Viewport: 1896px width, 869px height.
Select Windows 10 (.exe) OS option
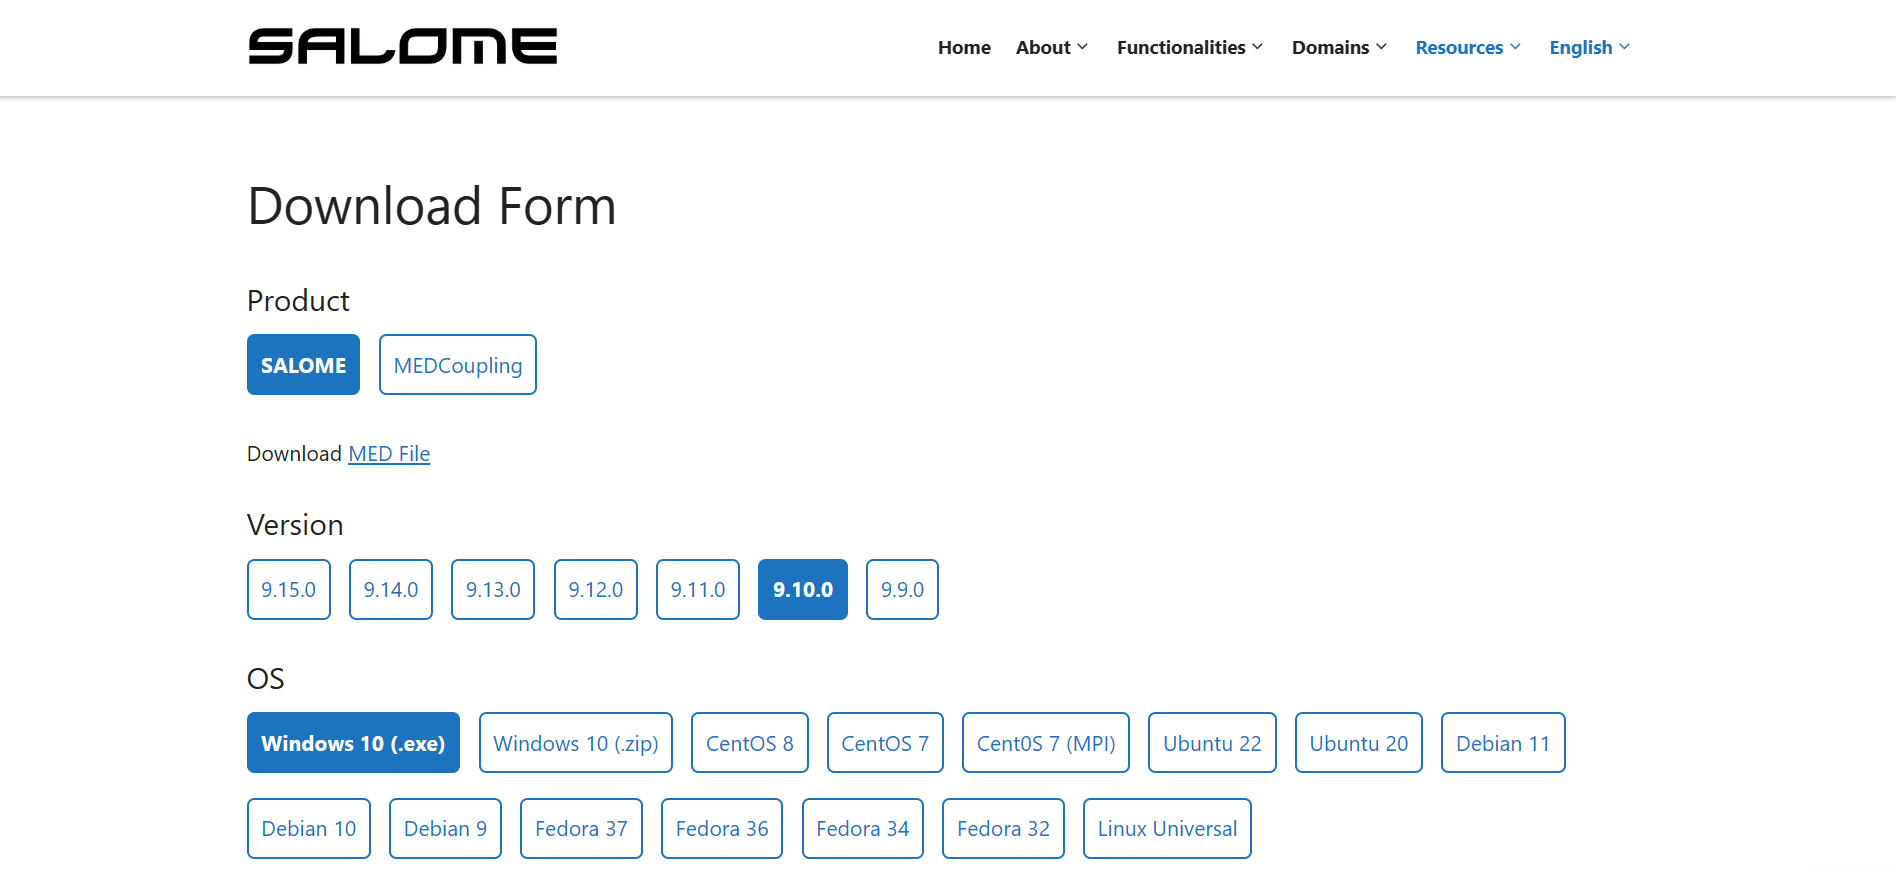click(x=353, y=743)
